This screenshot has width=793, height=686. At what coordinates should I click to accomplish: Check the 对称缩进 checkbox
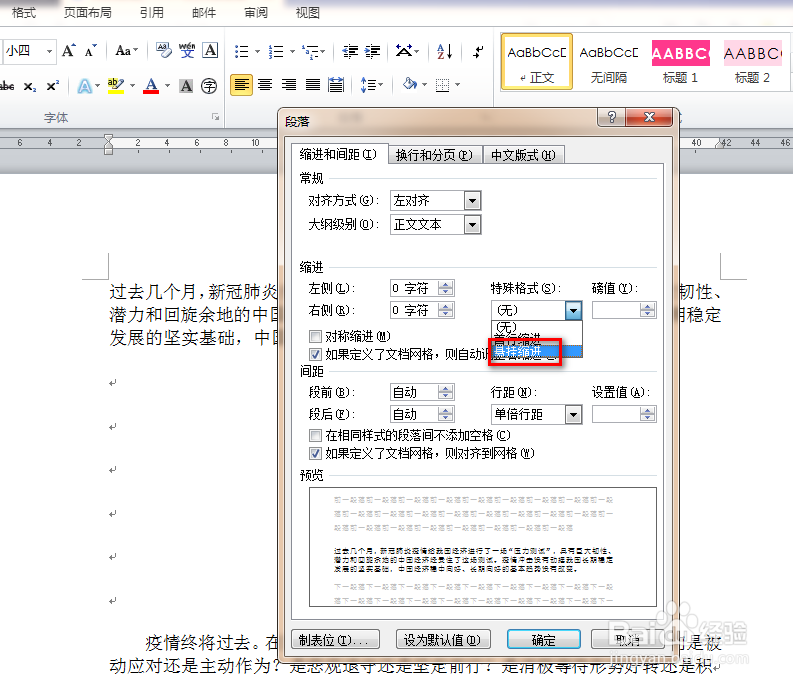coord(315,336)
